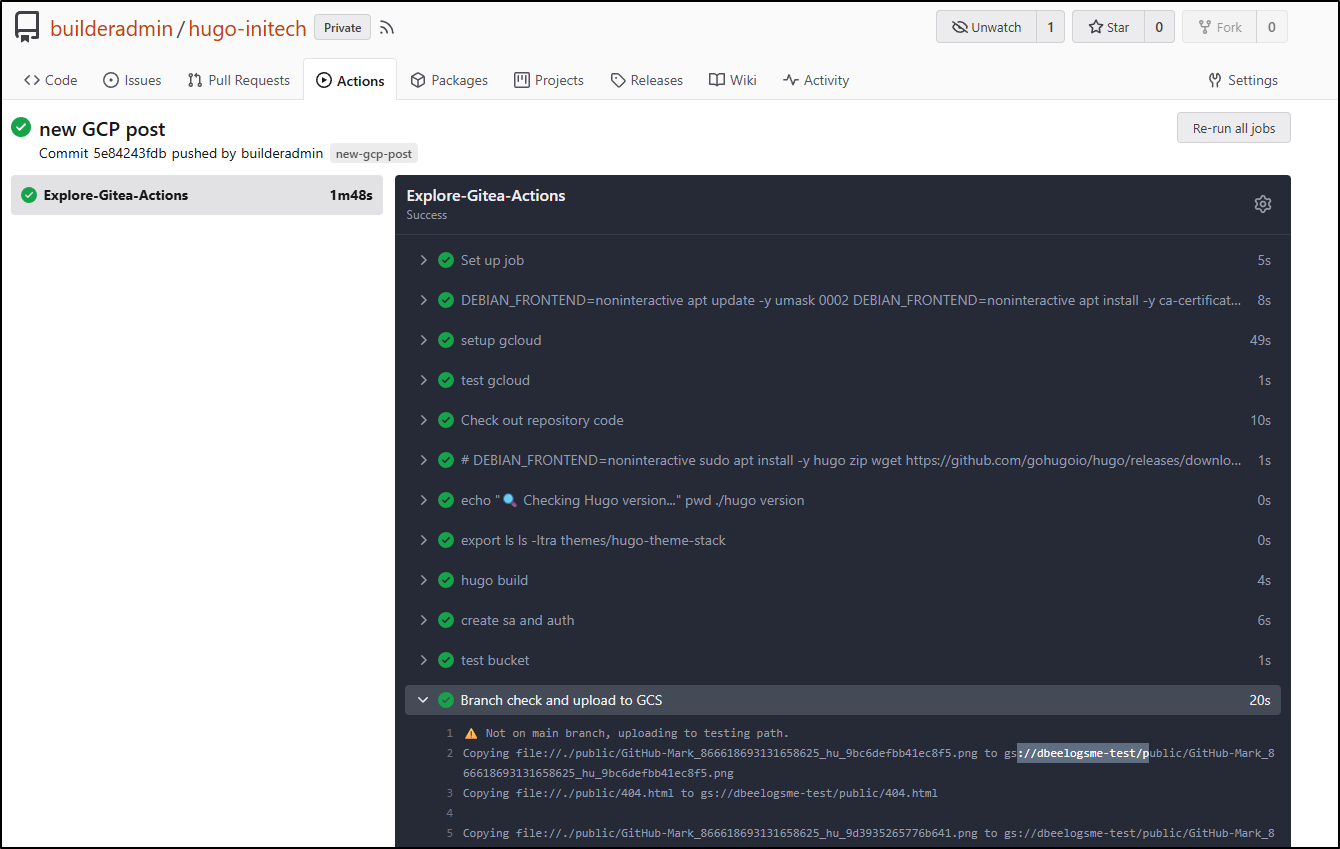Click the green success icon beside new GCP post
Viewport: 1340px width, 849px height.
pos(21,128)
